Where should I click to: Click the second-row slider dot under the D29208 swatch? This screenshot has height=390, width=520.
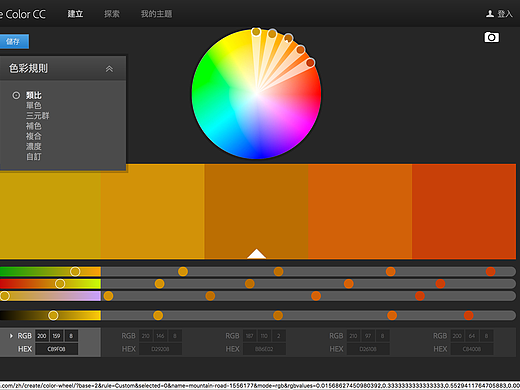point(160,284)
